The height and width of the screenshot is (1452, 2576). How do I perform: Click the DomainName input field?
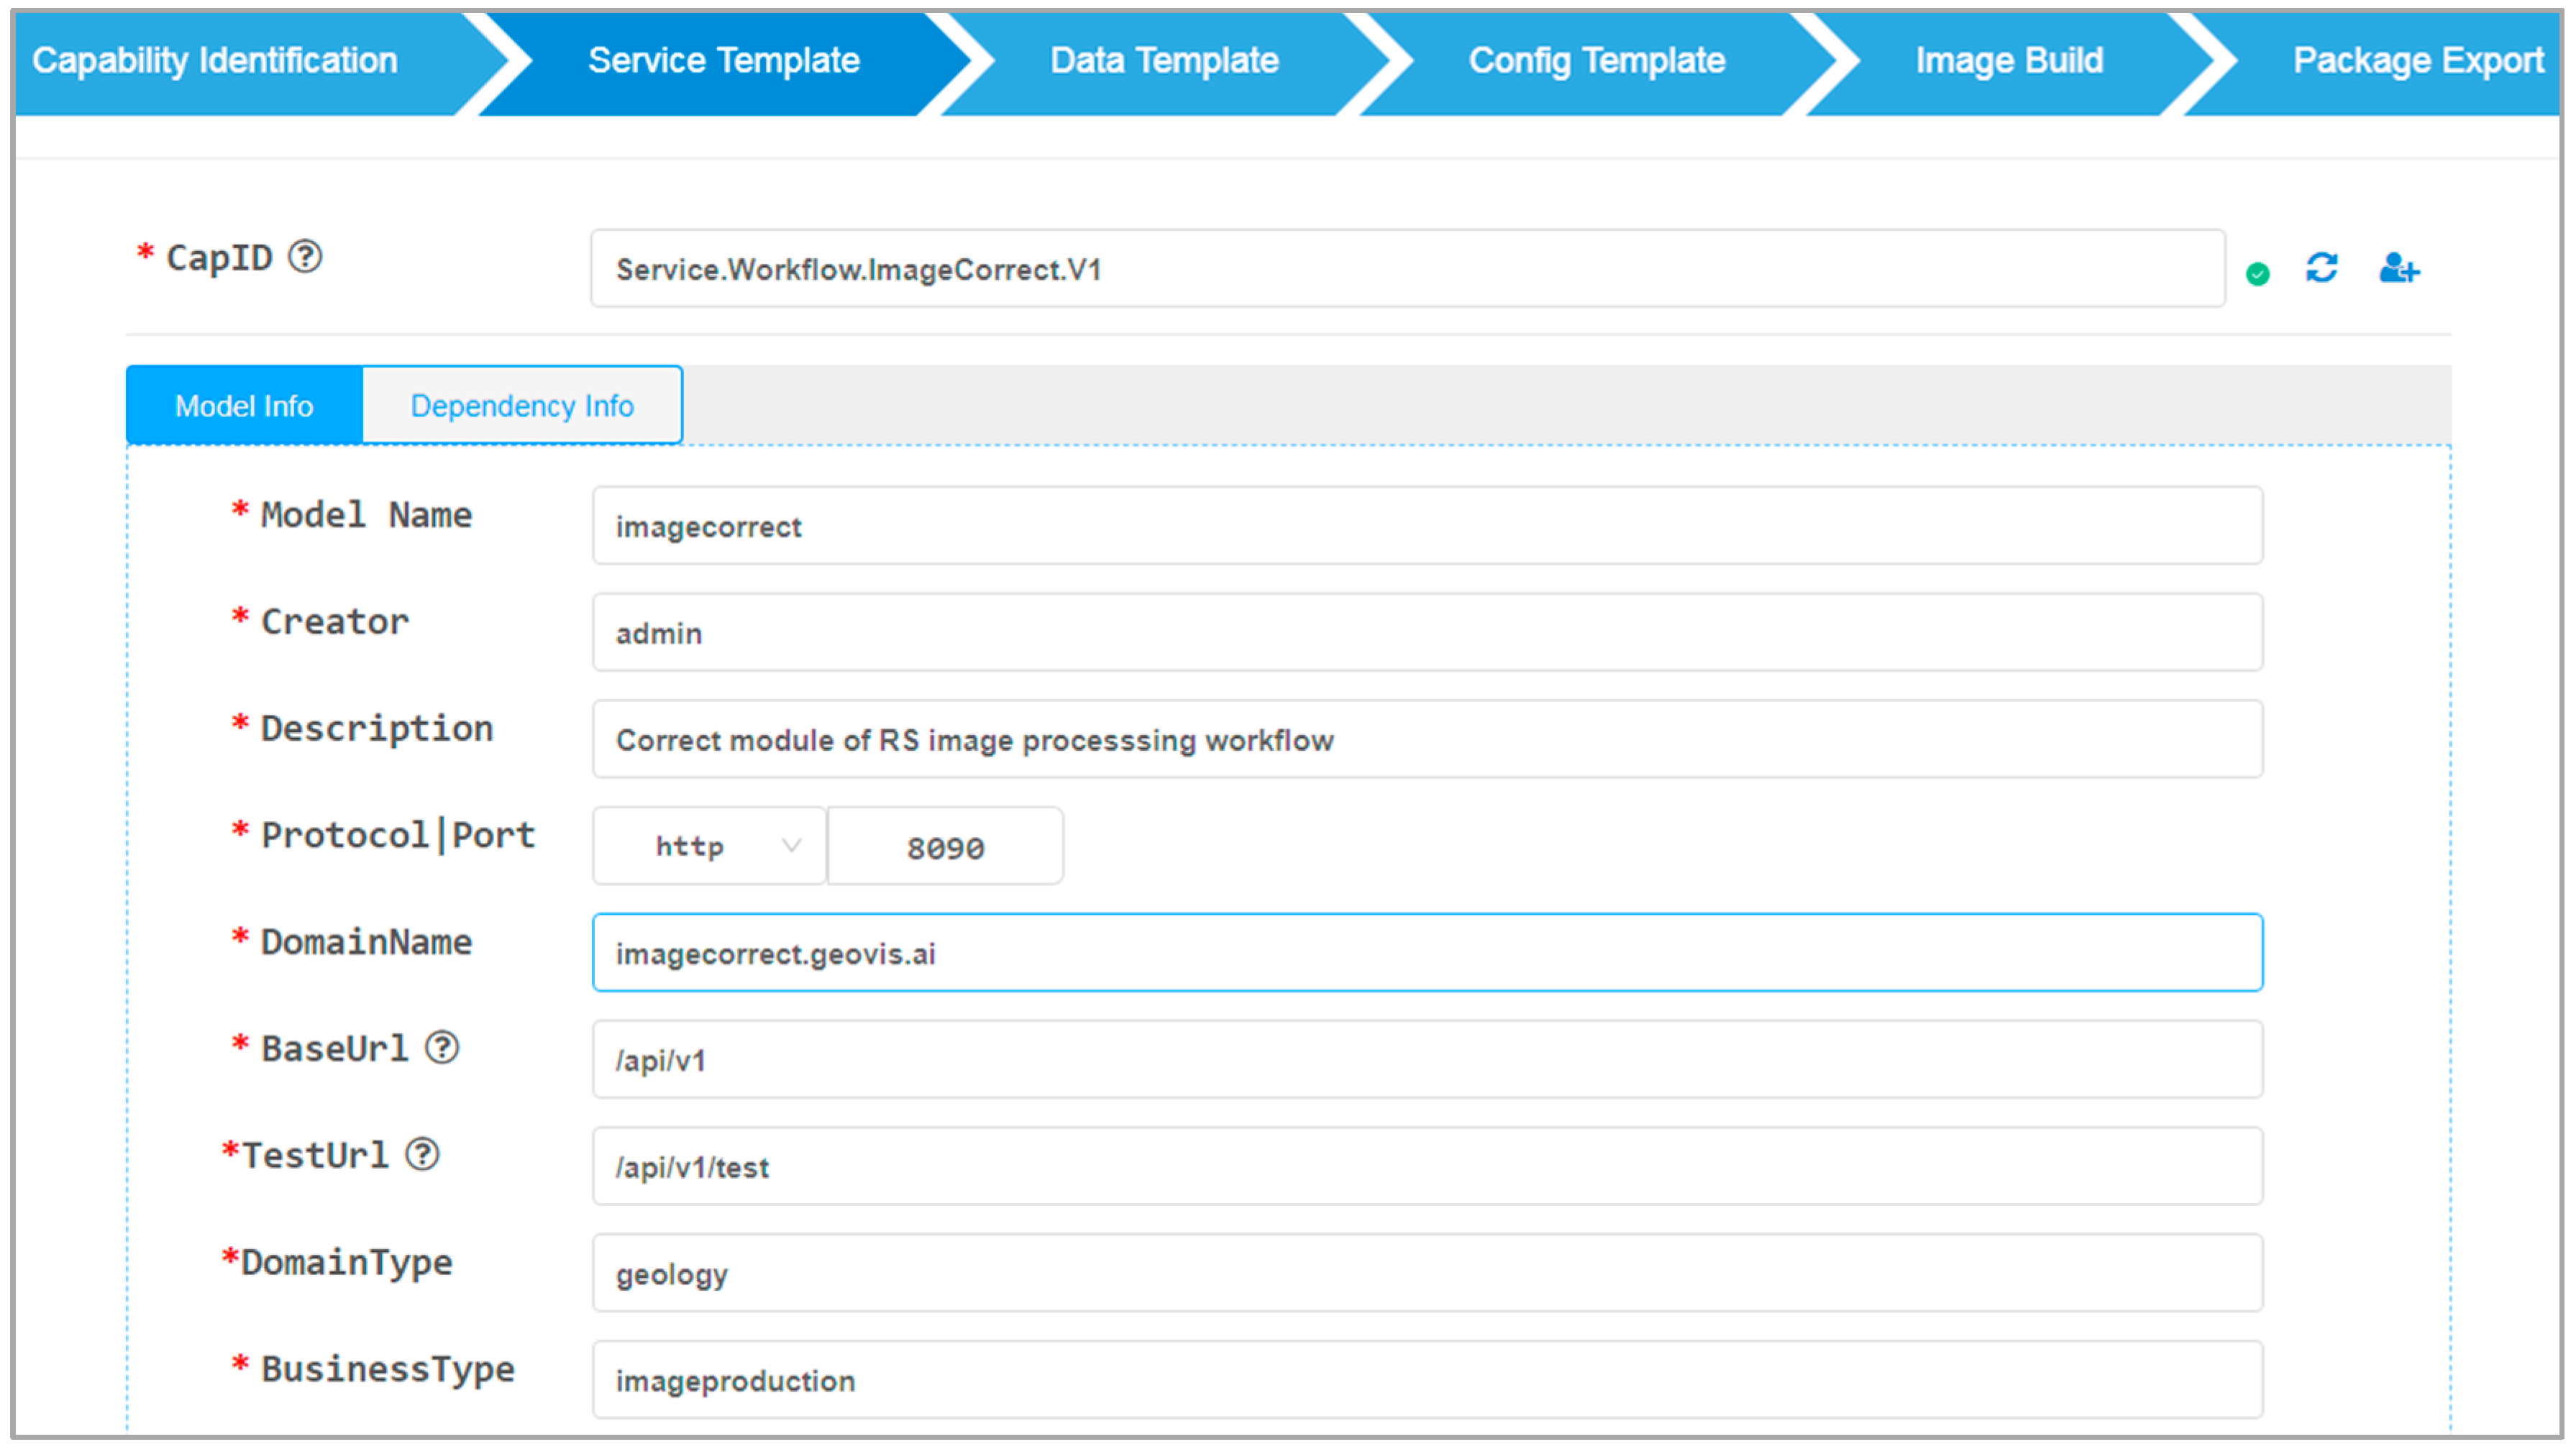[x=1427, y=952]
